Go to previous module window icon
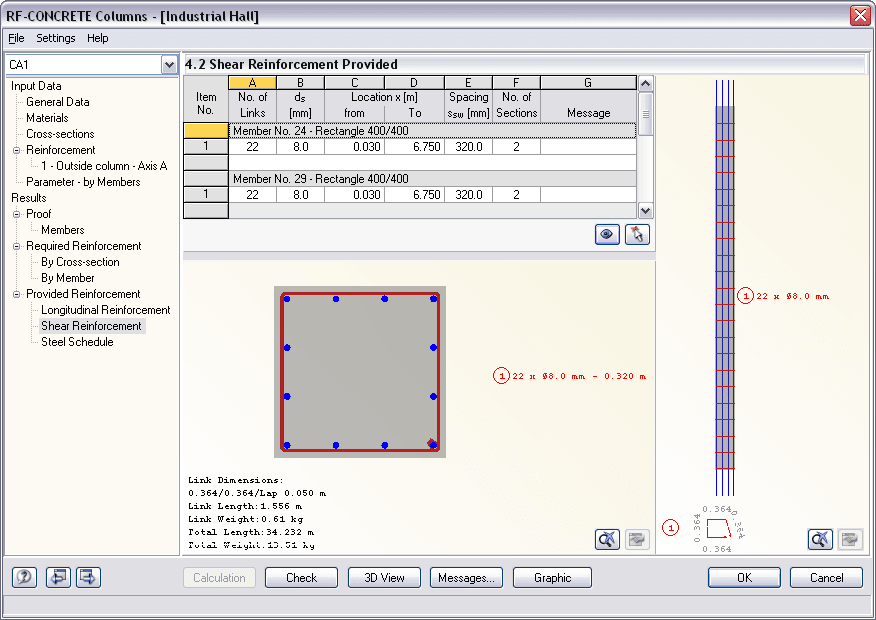This screenshot has height=620, width=876. [x=58, y=577]
